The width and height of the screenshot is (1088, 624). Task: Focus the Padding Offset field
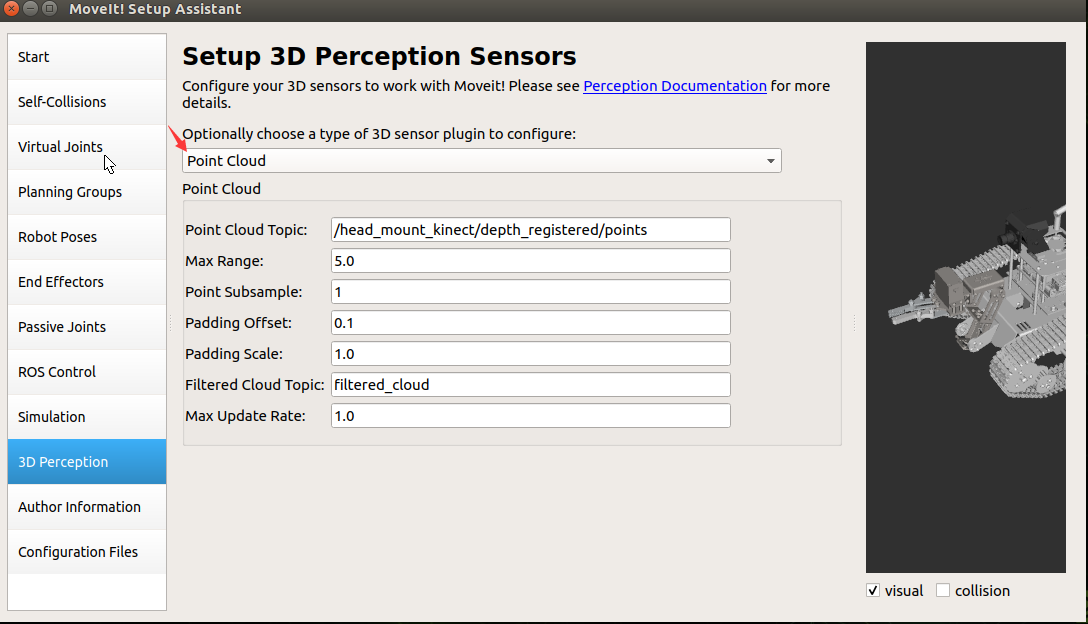coord(531,323)
